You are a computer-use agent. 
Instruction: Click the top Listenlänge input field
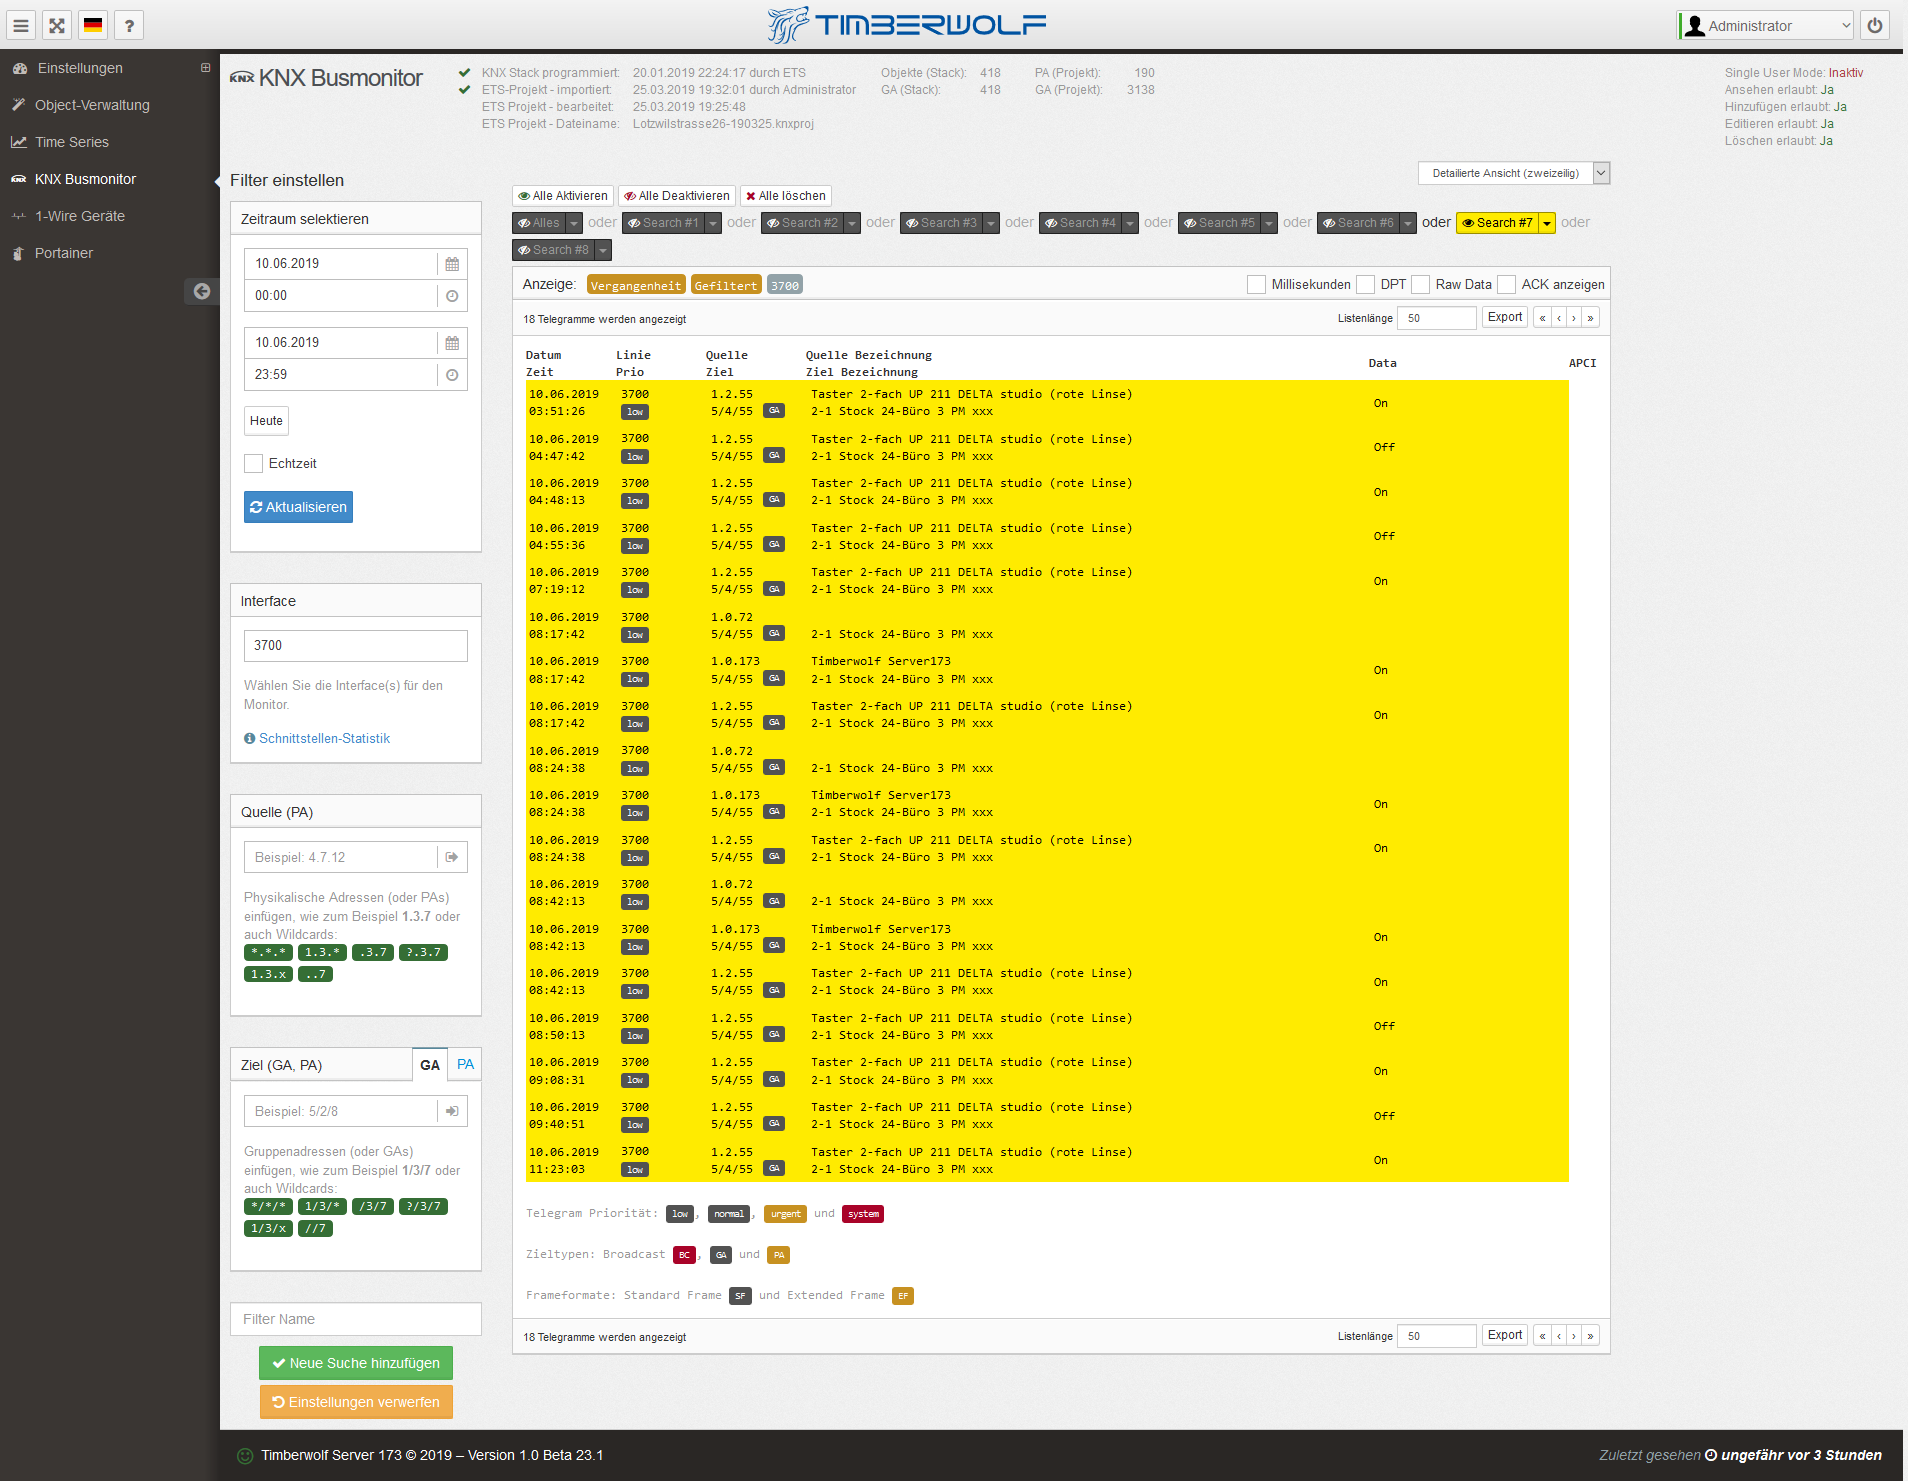pos(1436,318)
